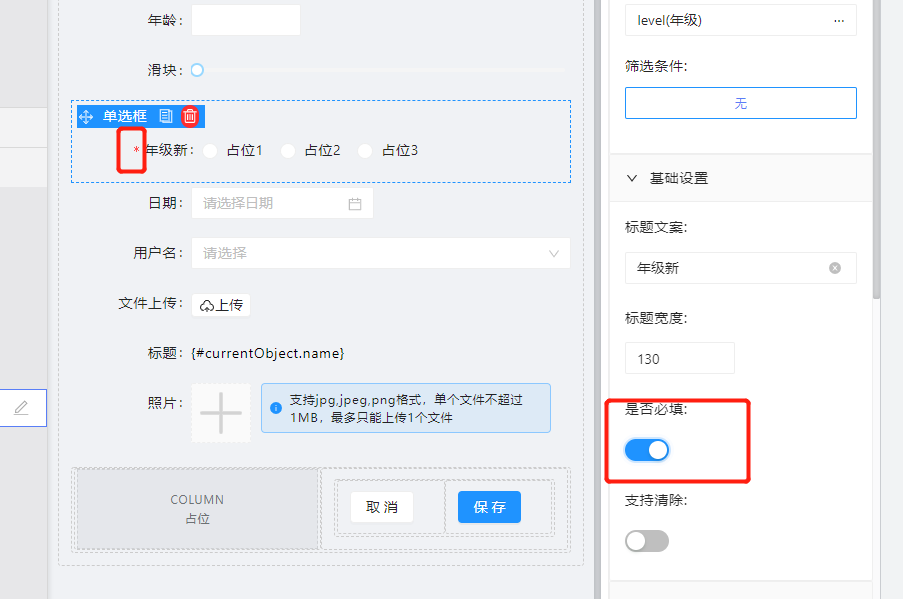The width and height of the screenshot is (903, 599).
Task: Click the move handle of 单选框 component
Action: point(86,117)
